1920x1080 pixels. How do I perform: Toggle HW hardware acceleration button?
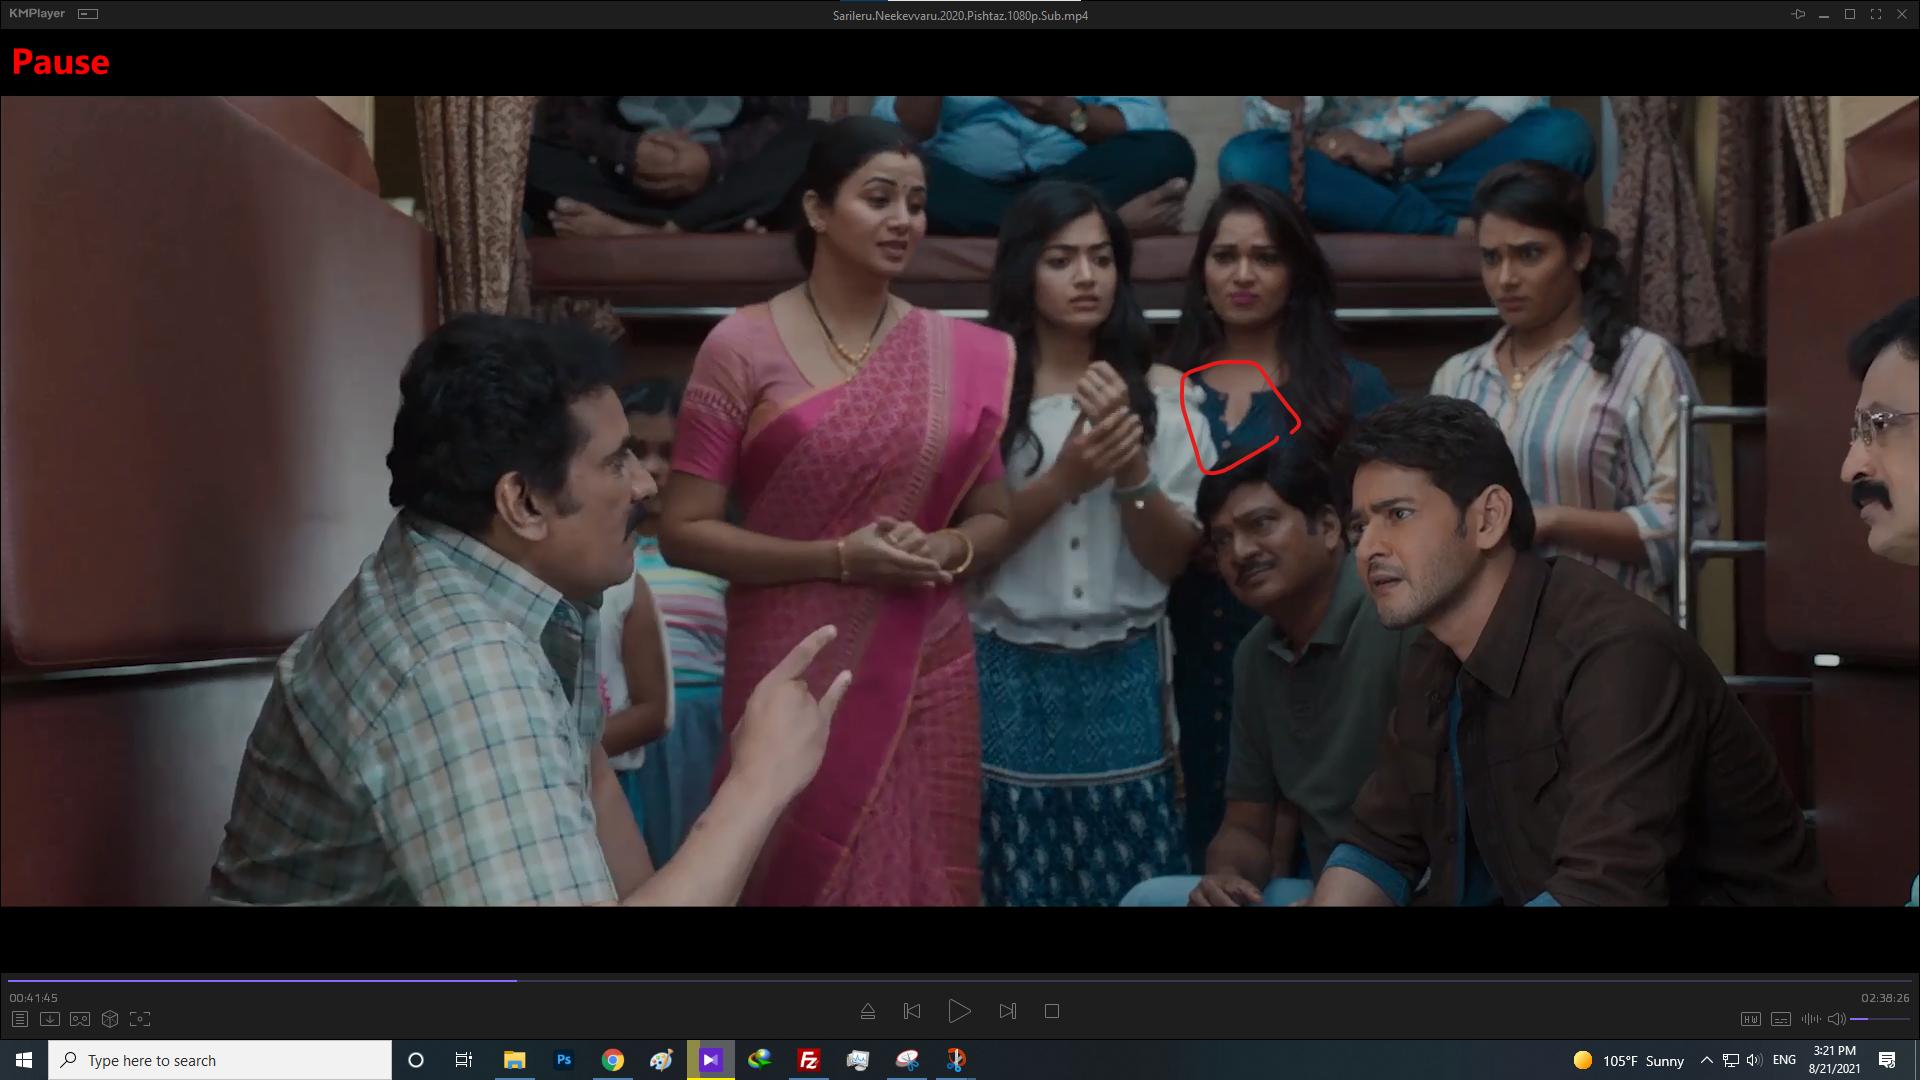1750,1019
